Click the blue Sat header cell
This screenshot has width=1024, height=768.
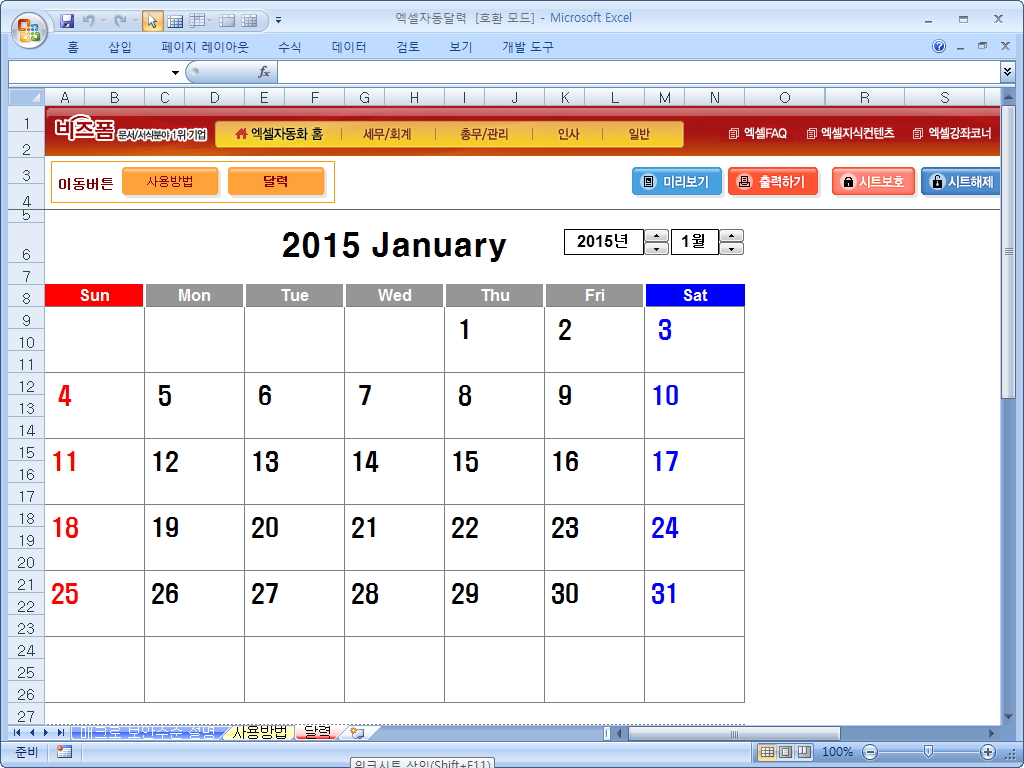coord(695,295)
